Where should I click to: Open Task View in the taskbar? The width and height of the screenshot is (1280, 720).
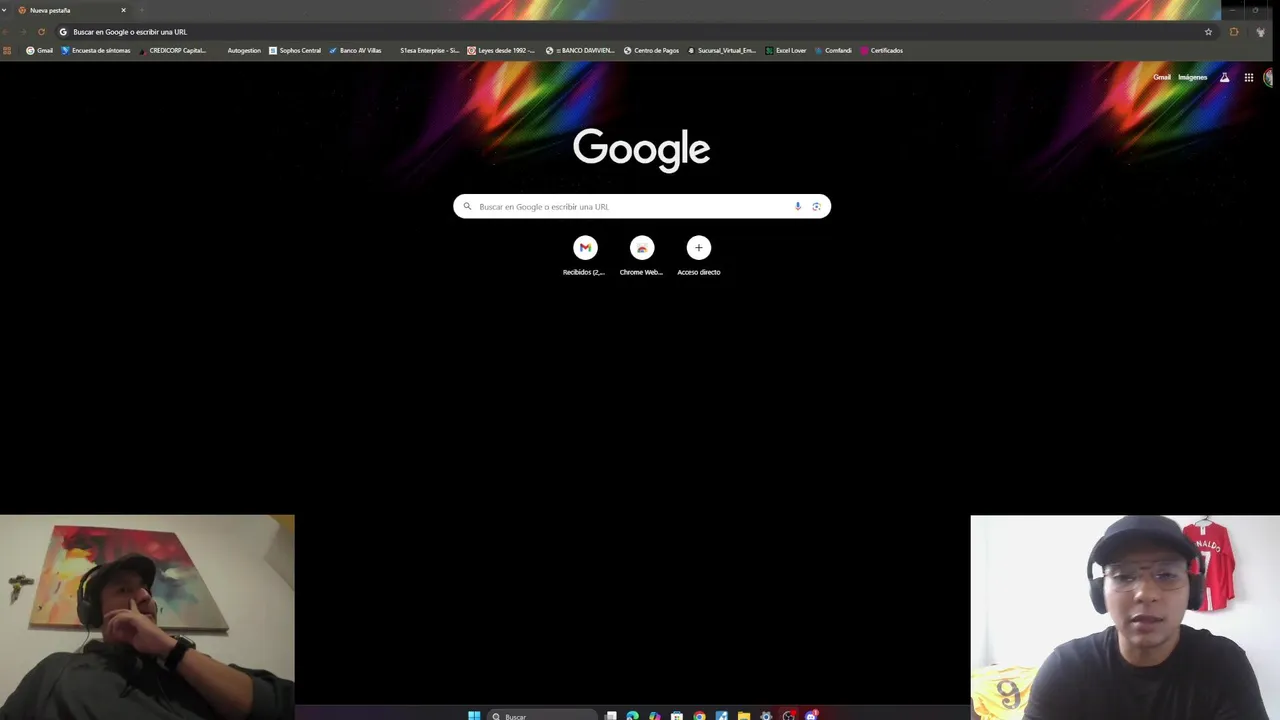pyautogui.click(x=611, y=716)
